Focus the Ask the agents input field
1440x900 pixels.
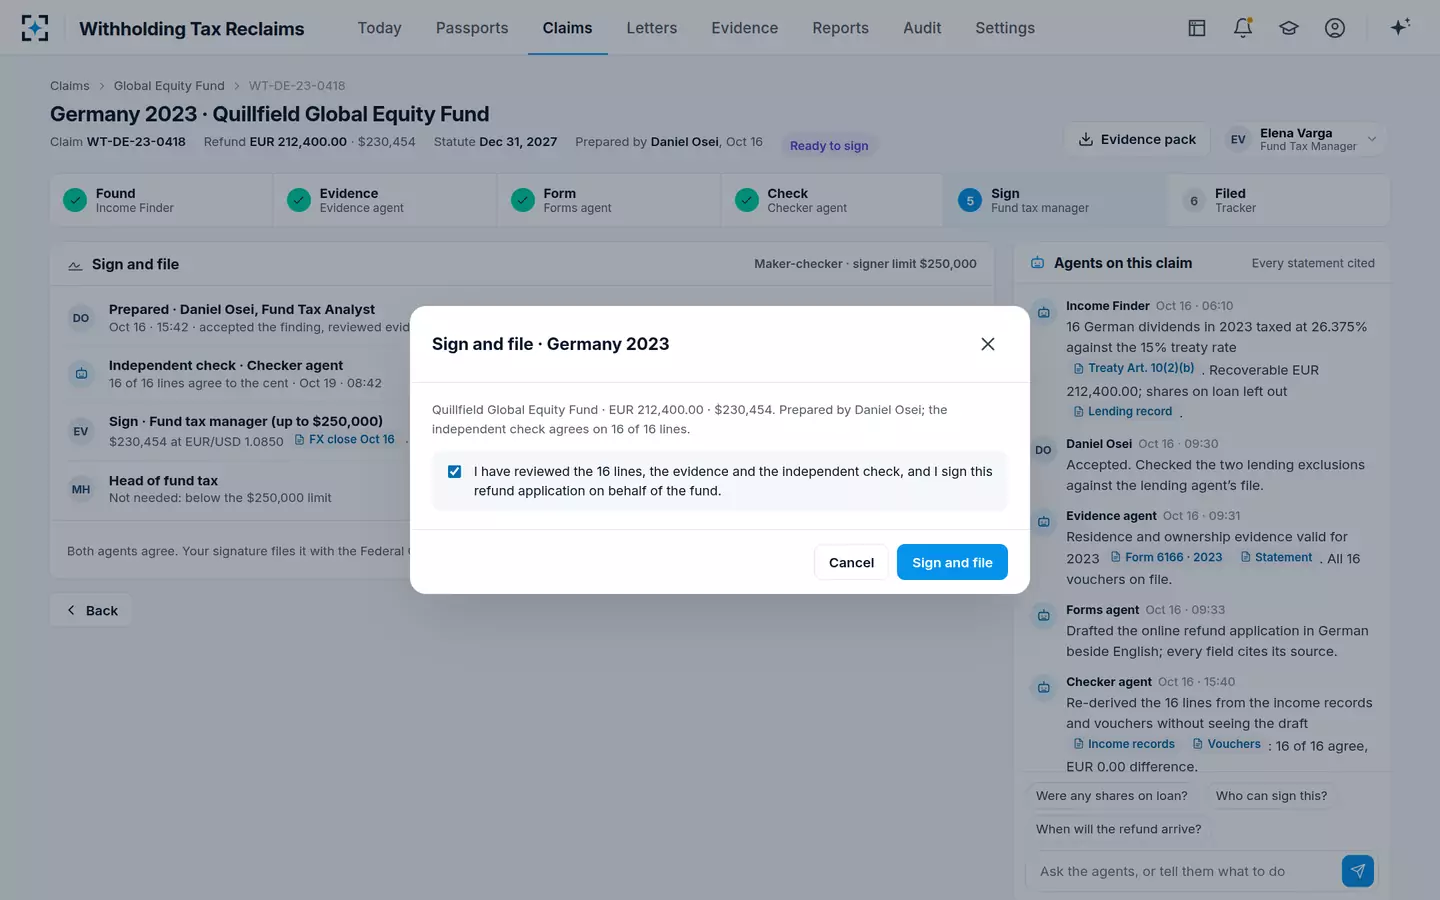click(x=1184, y=871)
